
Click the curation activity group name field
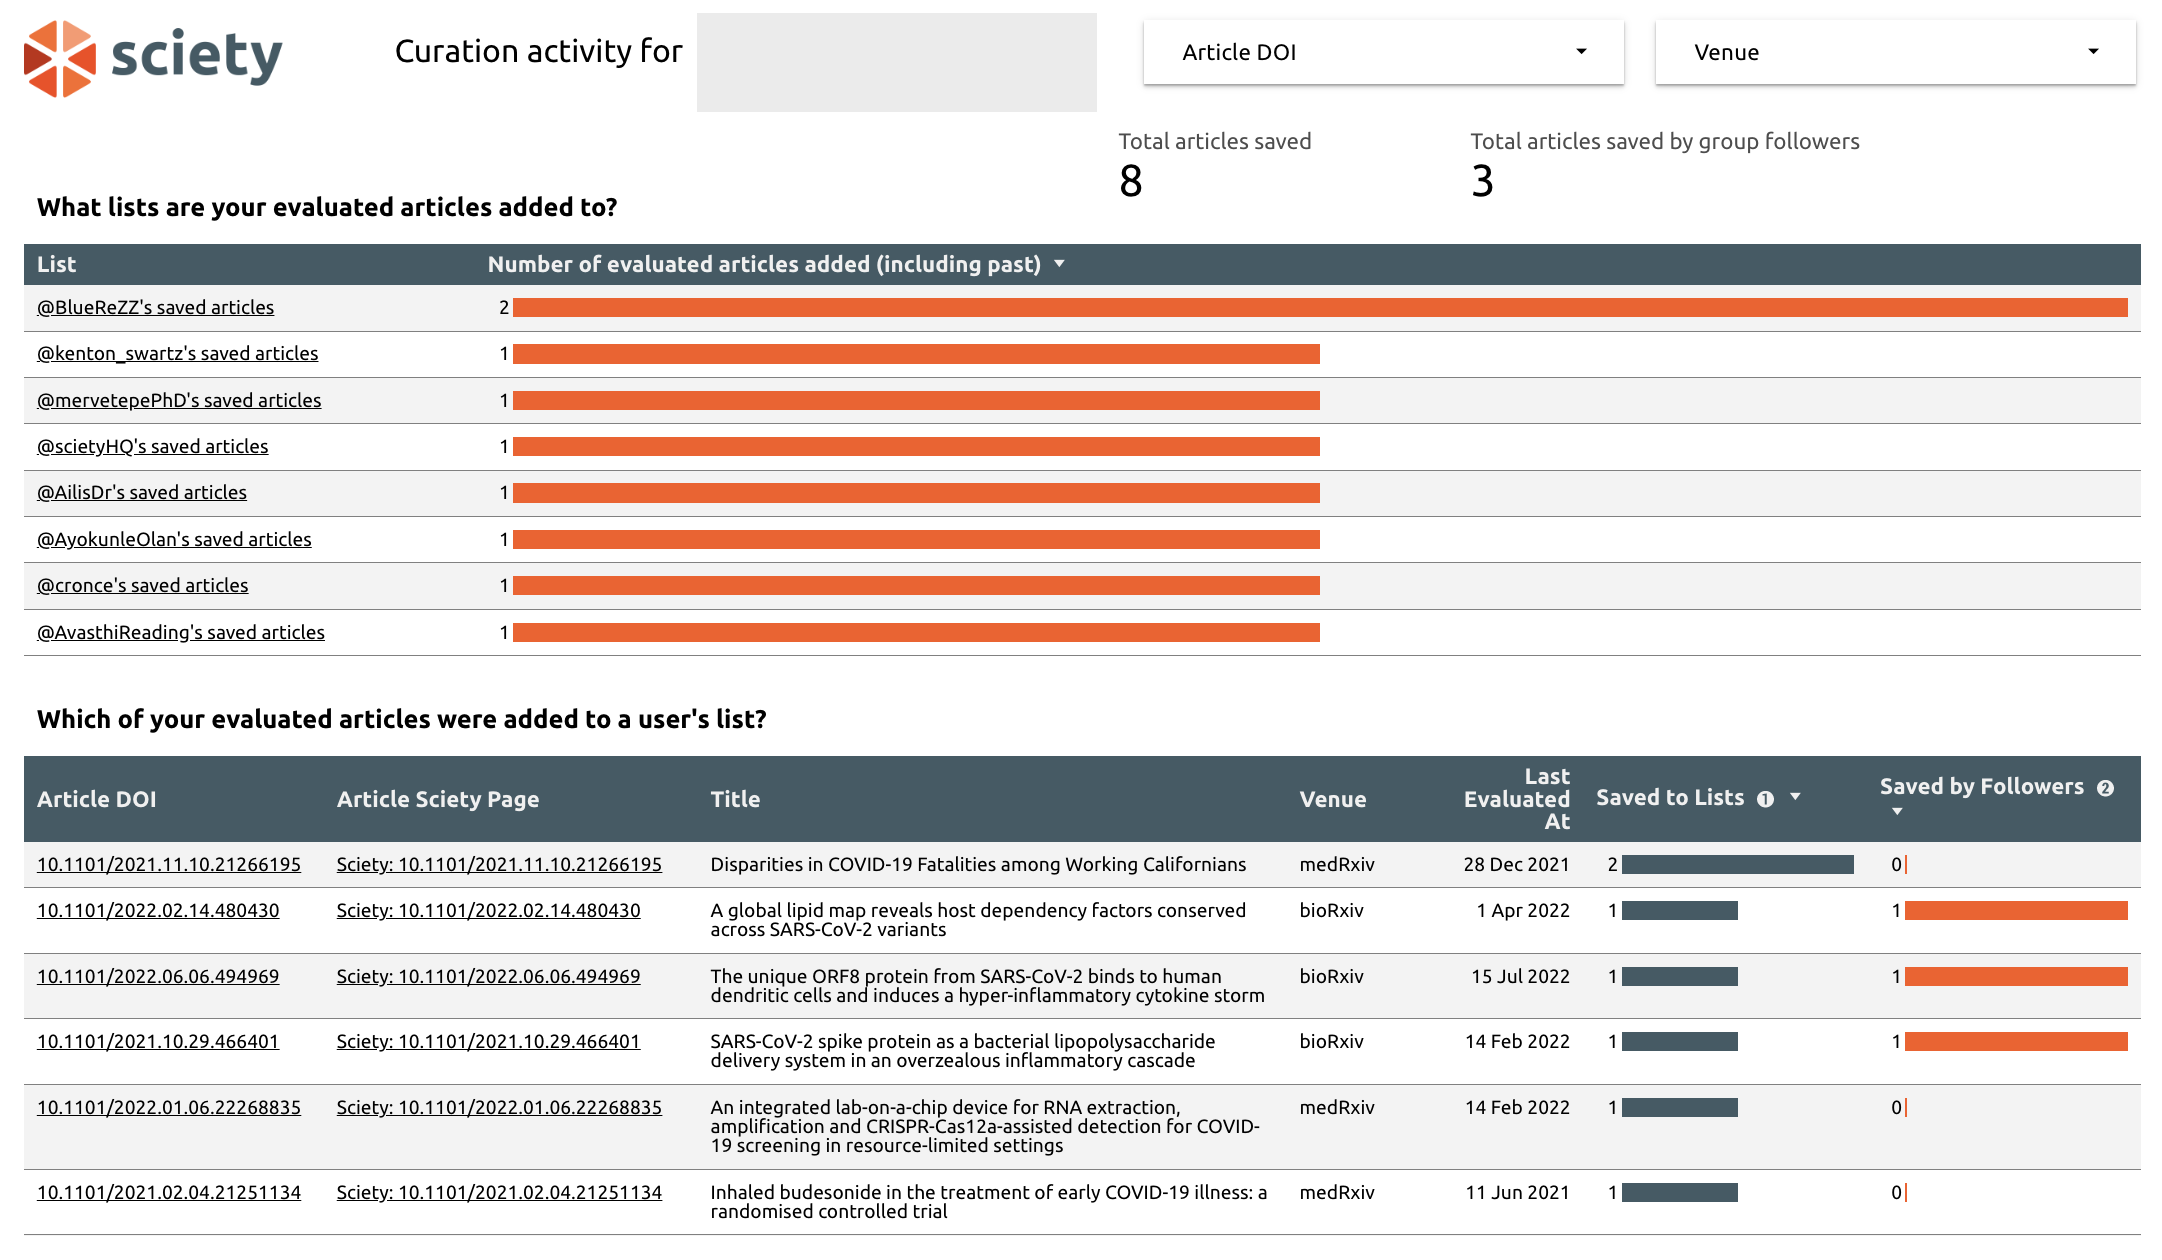click(895, 62)
